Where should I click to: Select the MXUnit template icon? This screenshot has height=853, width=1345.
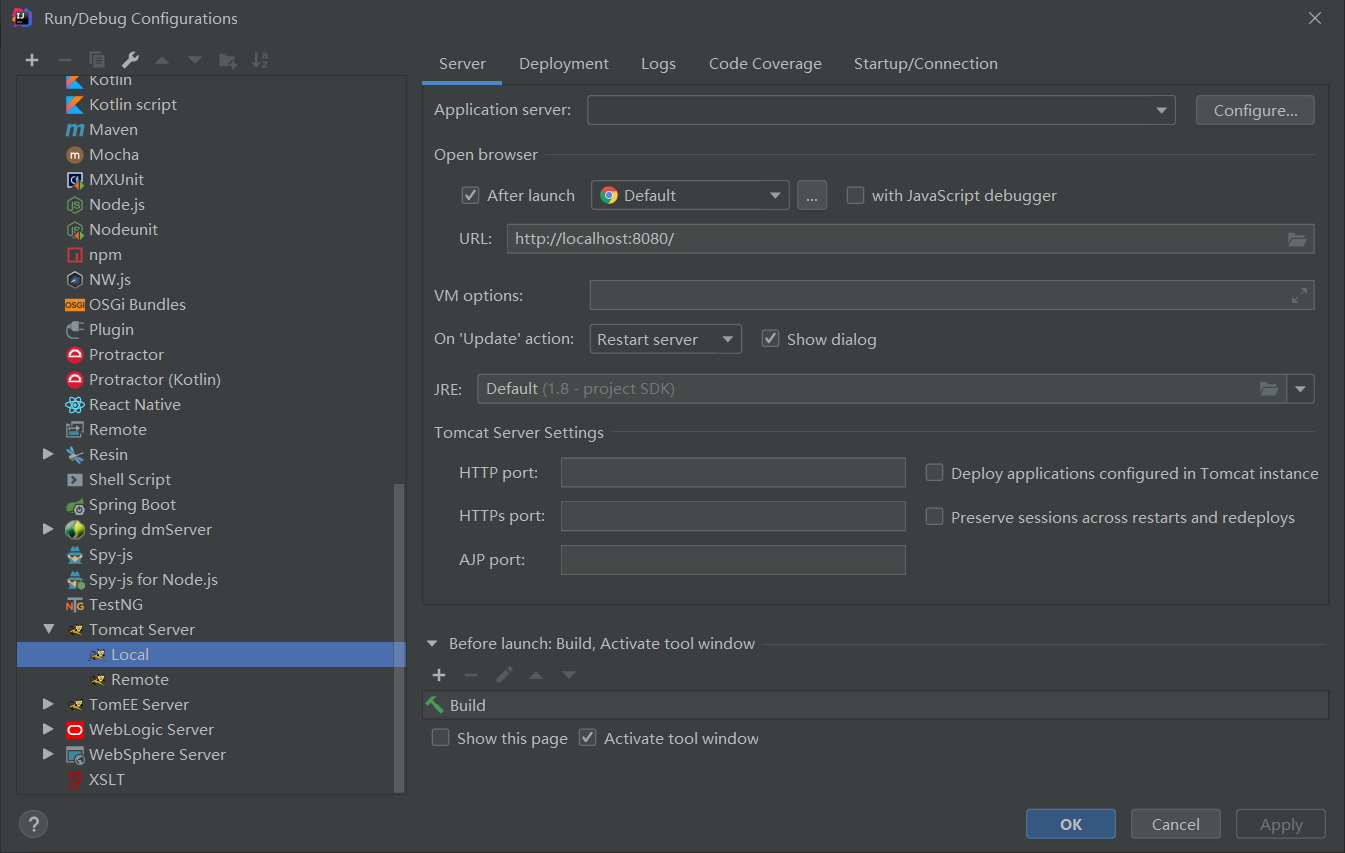pos(74,180)
